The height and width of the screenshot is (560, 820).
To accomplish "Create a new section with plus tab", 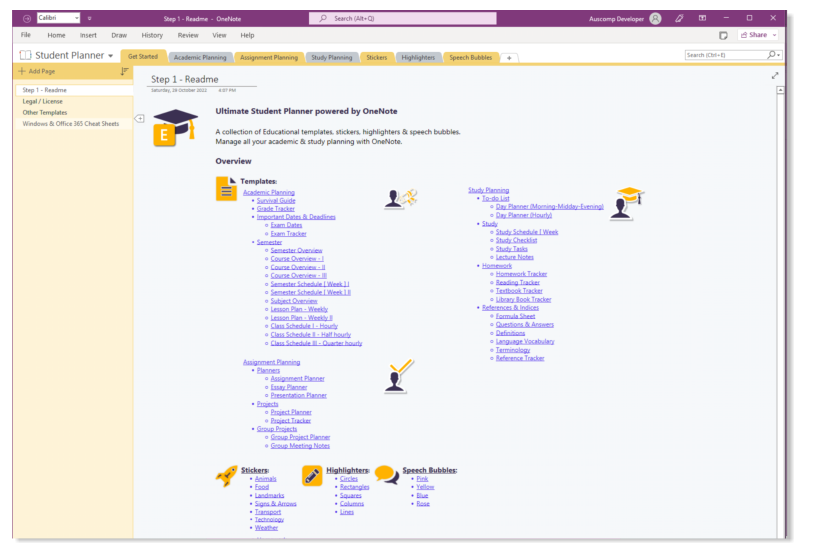I will pyautogui.click(x=509, y=58).
